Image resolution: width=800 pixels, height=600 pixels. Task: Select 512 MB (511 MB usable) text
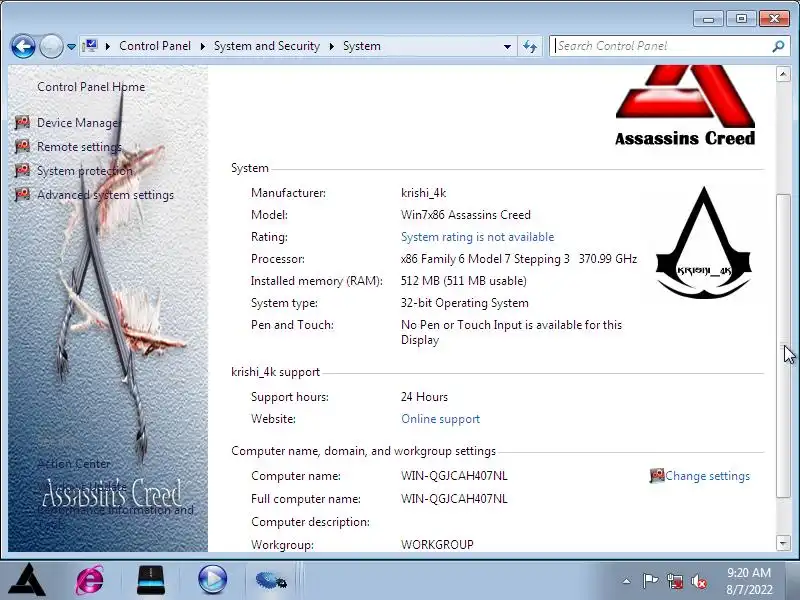pyautogui.click(x=464, y=281)
